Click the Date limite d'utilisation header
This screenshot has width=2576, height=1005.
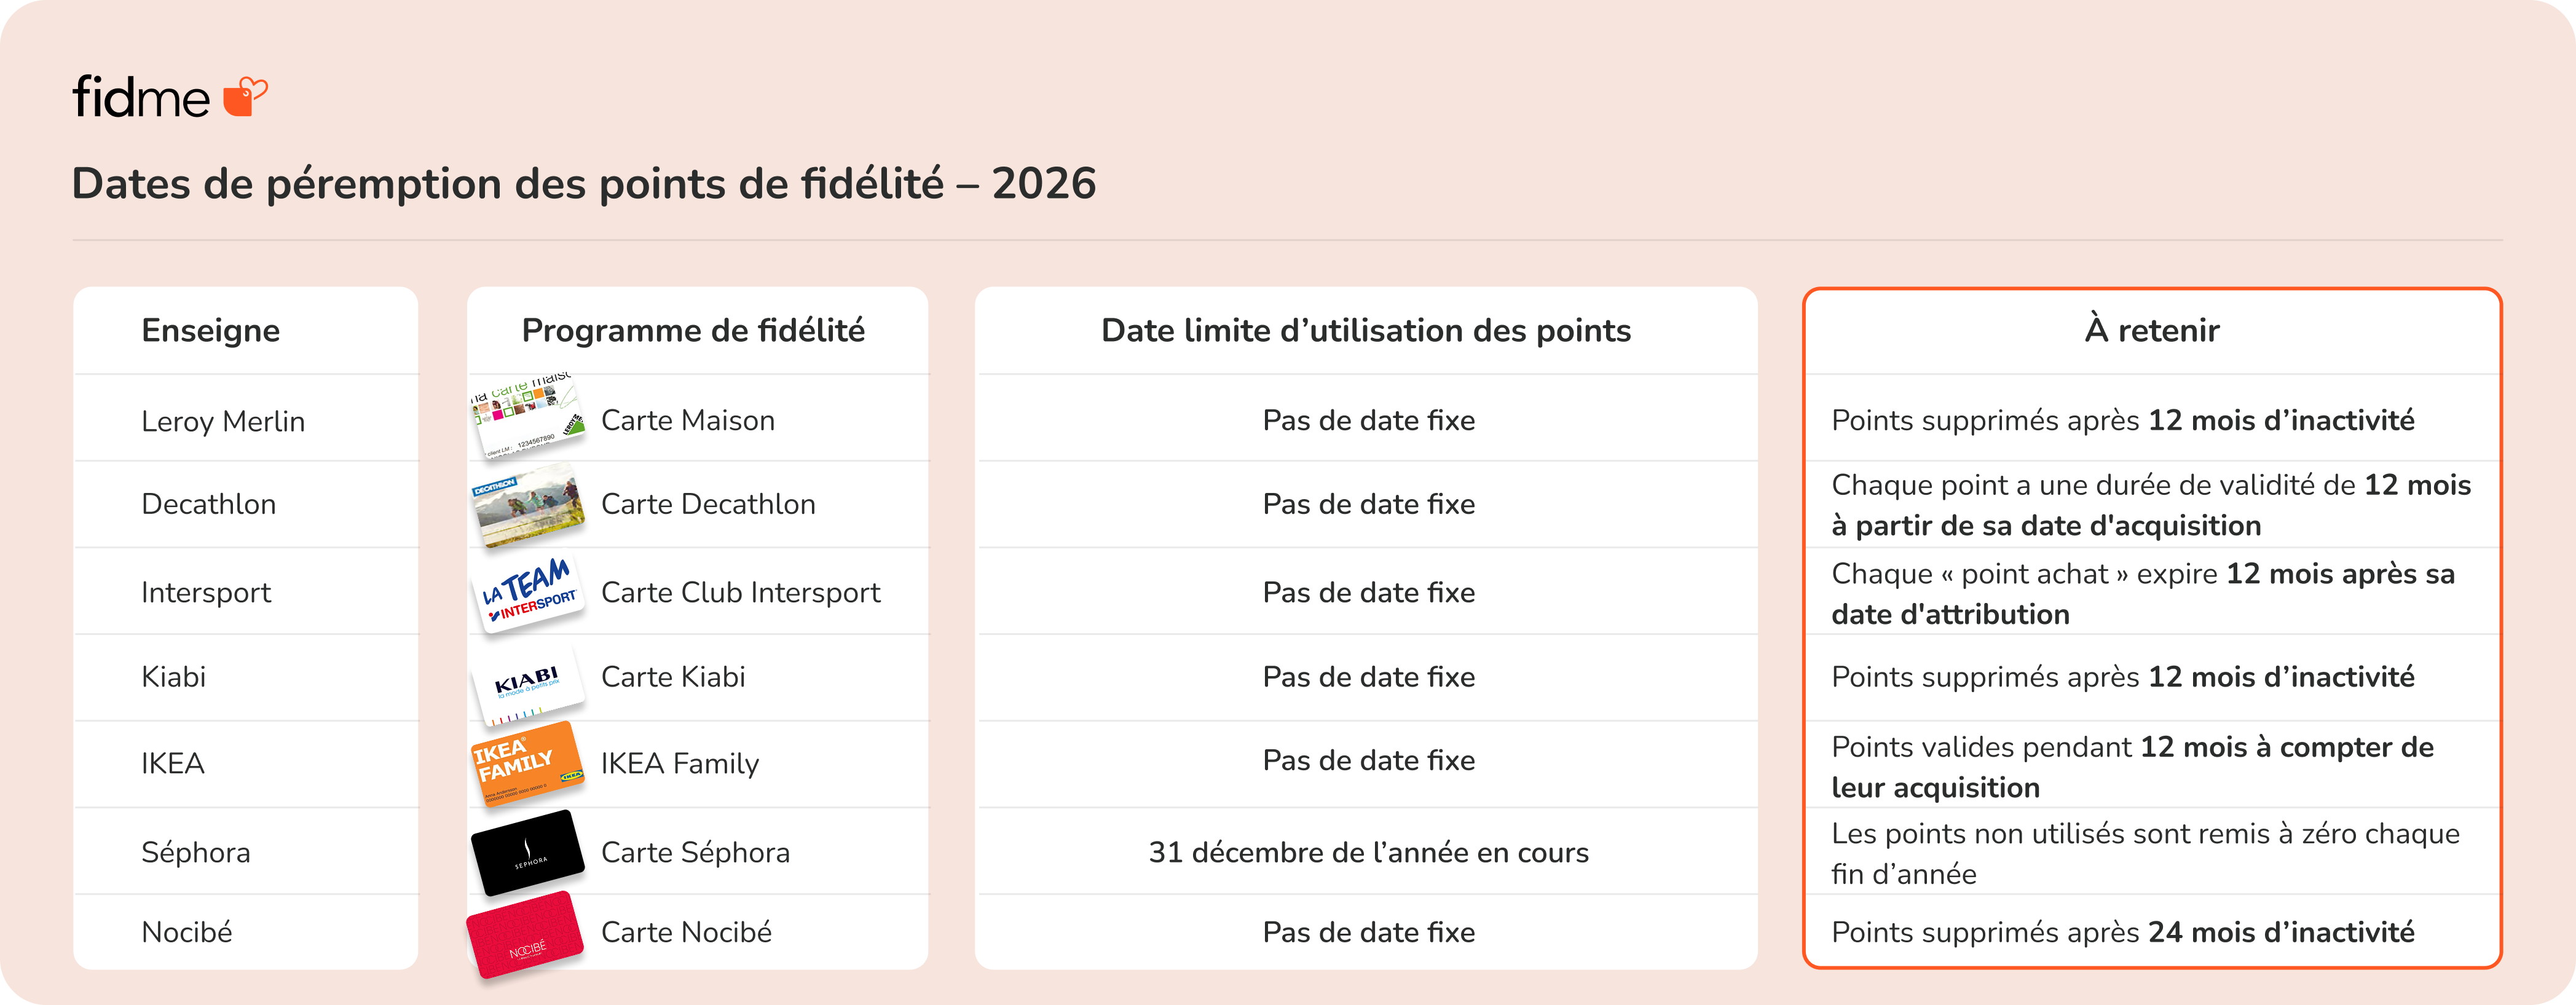coord(1365,330)
